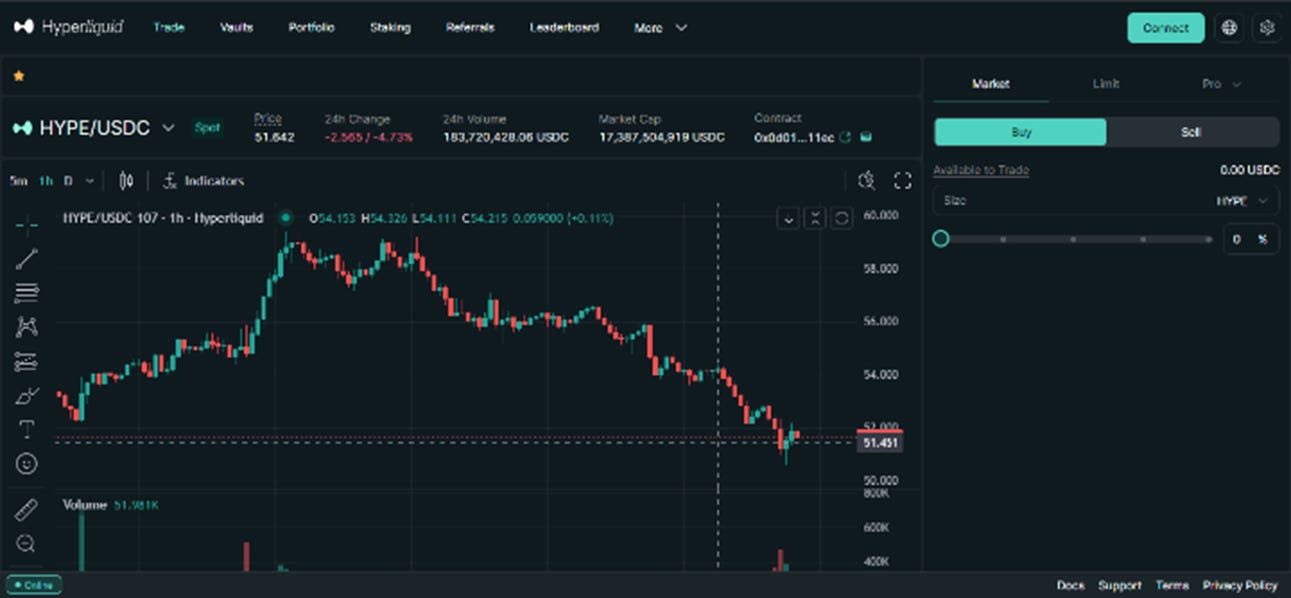Open the Vaults nav item
The width and height of the screenshot is (1291, 598).
tap(237, 28)
